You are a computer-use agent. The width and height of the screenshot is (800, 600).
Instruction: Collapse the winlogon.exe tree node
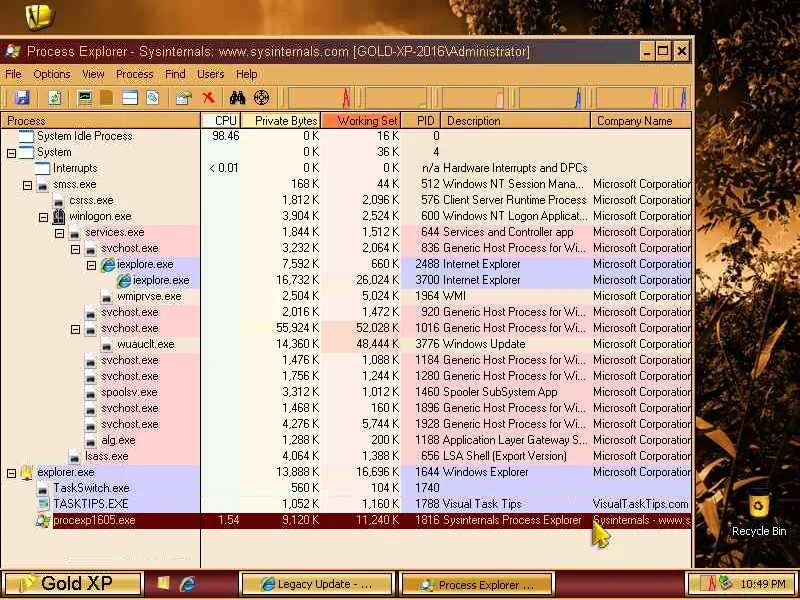pos(43,217)
